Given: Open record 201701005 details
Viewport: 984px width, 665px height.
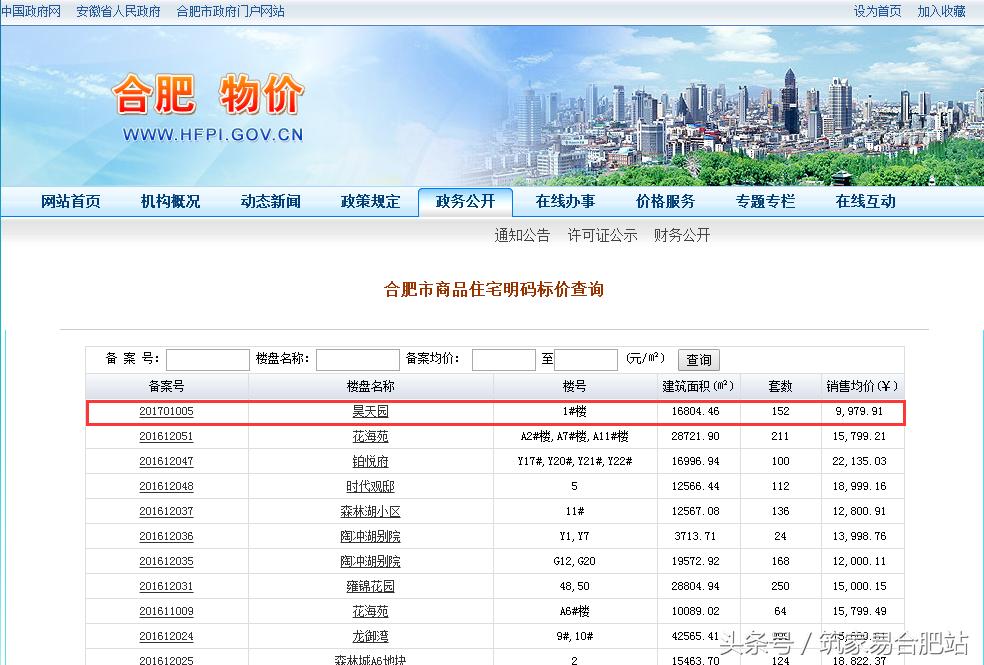Looking at the screenshot, I should (x=167, y=410).
